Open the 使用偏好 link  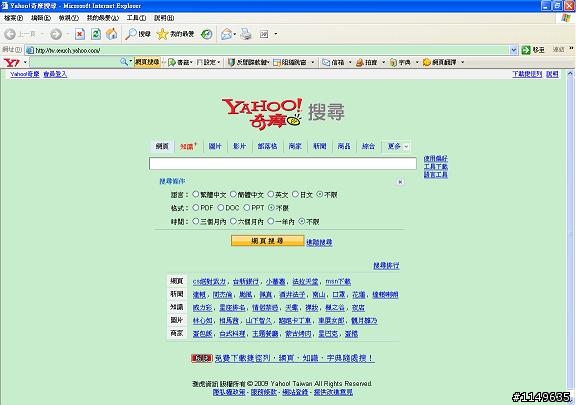point(436,159)
